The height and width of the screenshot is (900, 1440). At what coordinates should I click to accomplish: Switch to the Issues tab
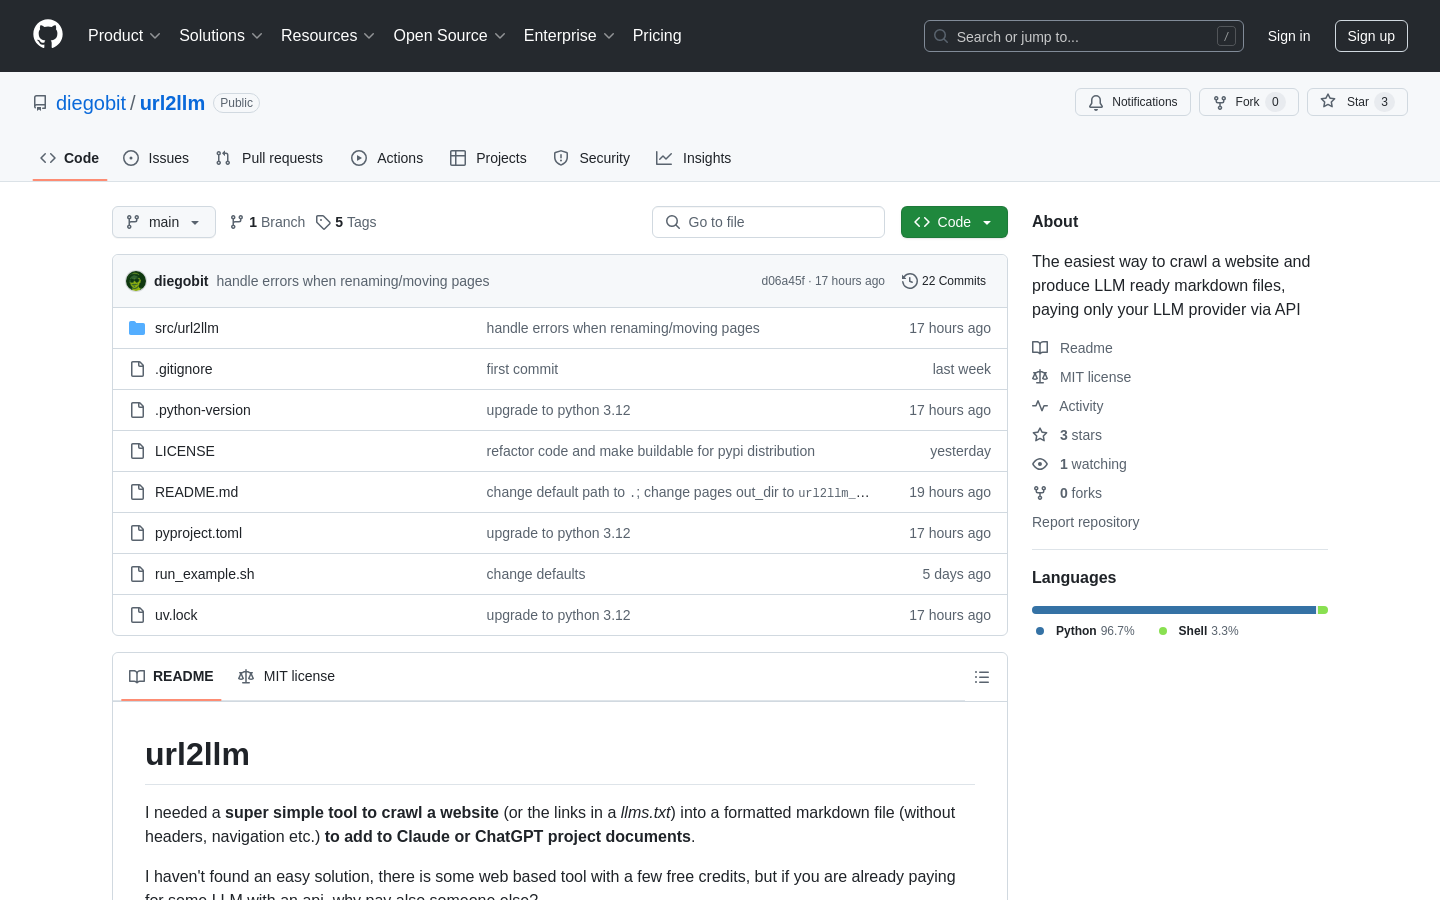(x=156, y=158)
